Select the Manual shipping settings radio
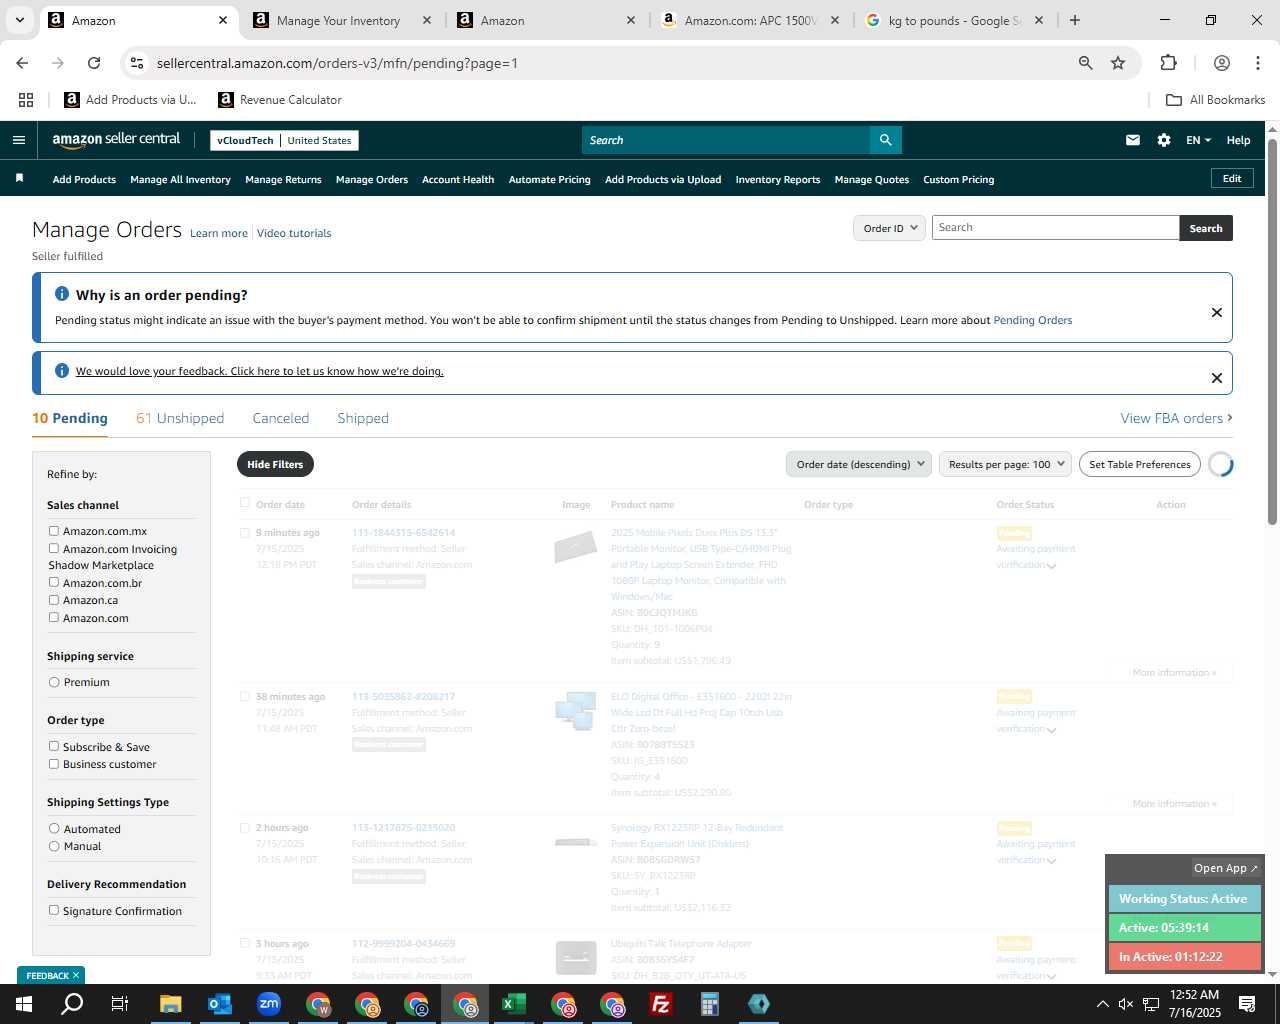The image size is (1280, 1024). [54, 846]
